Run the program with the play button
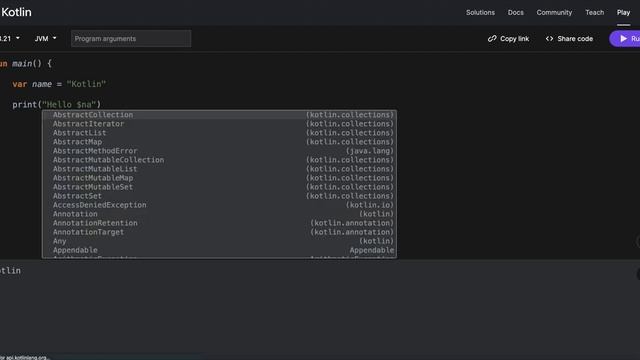The width and height of the screenshot is (640, 360). pyautogui.click(x=625, y=39)
